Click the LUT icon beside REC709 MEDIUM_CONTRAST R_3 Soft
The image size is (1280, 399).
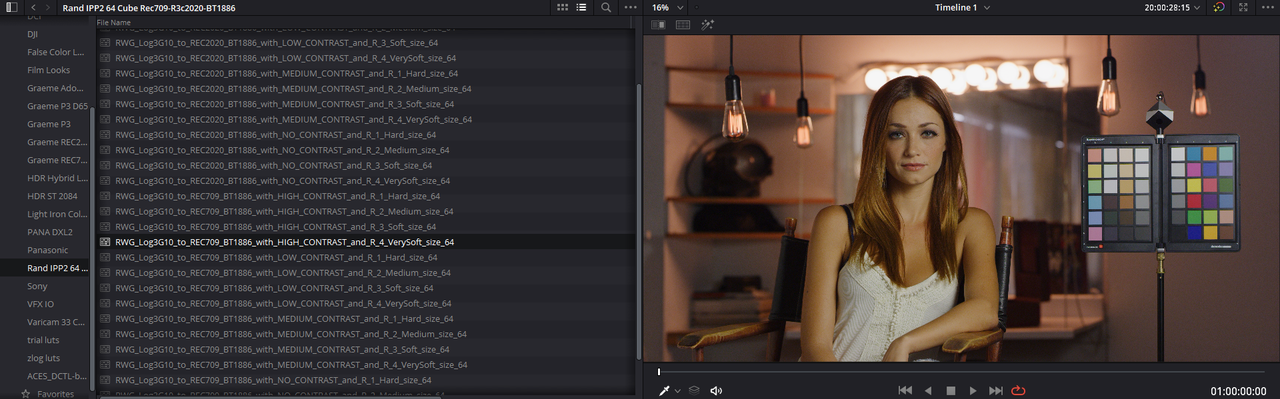pos(105,350)
